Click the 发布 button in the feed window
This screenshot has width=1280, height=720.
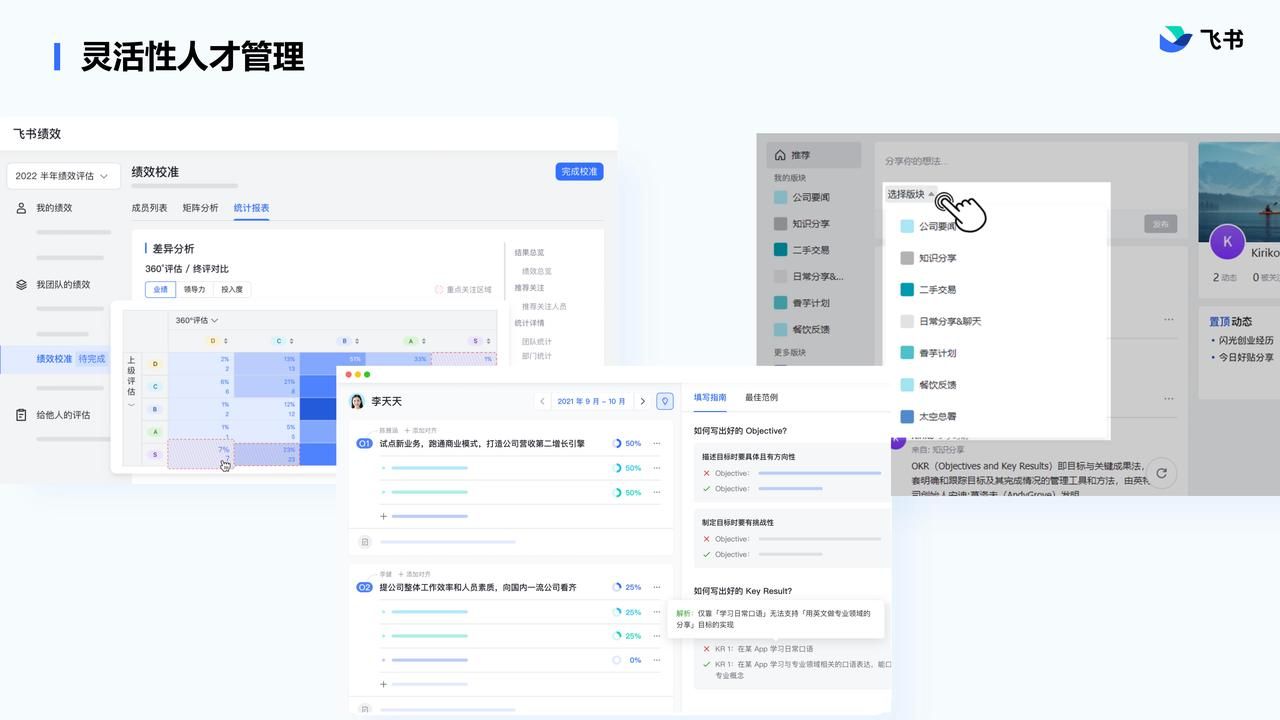click(x=1160, y=224)
